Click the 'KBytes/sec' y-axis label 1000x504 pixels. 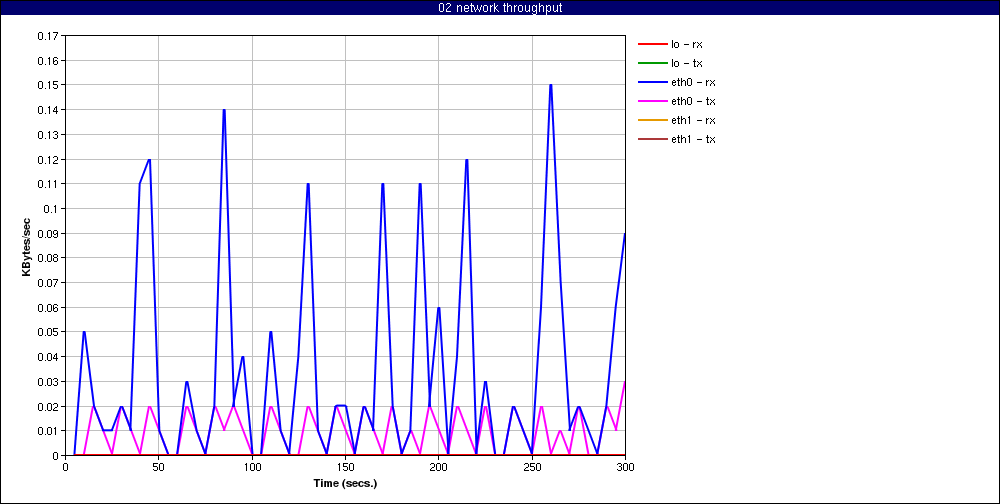tap(26, 246)
